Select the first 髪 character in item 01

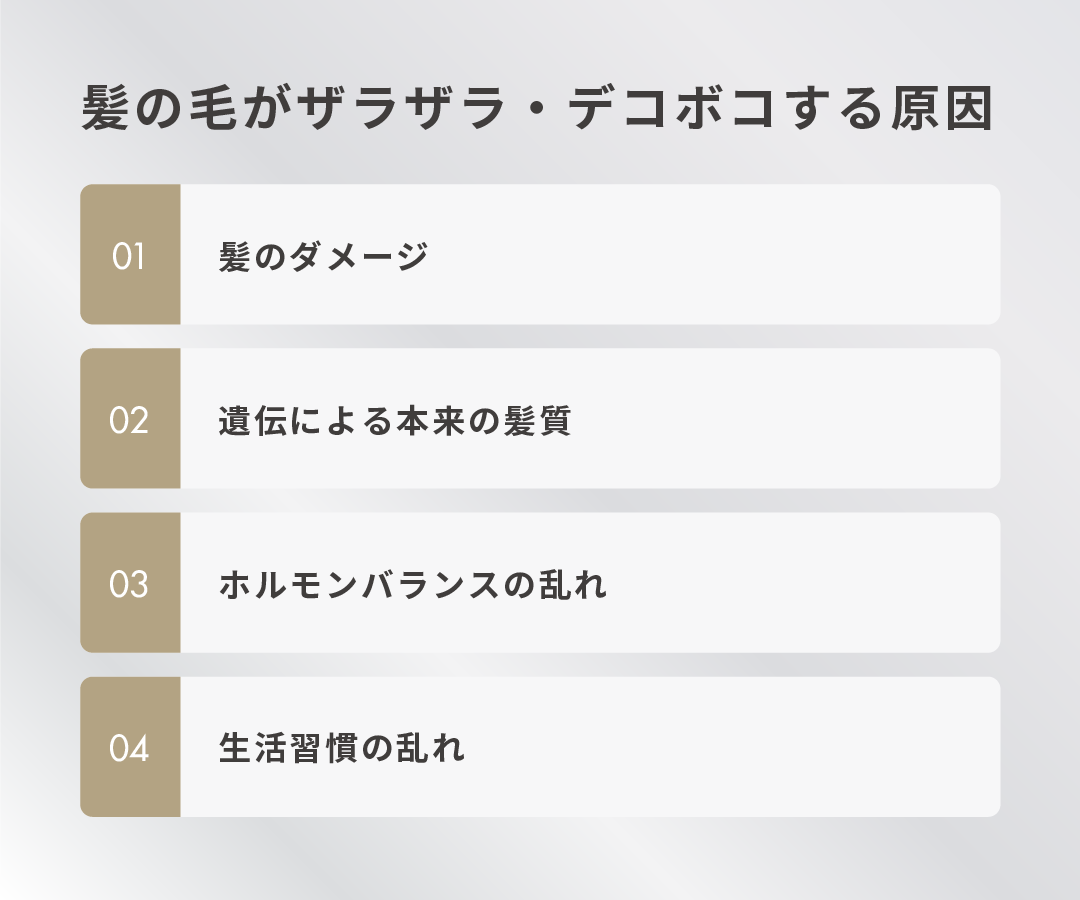(235, 257)
